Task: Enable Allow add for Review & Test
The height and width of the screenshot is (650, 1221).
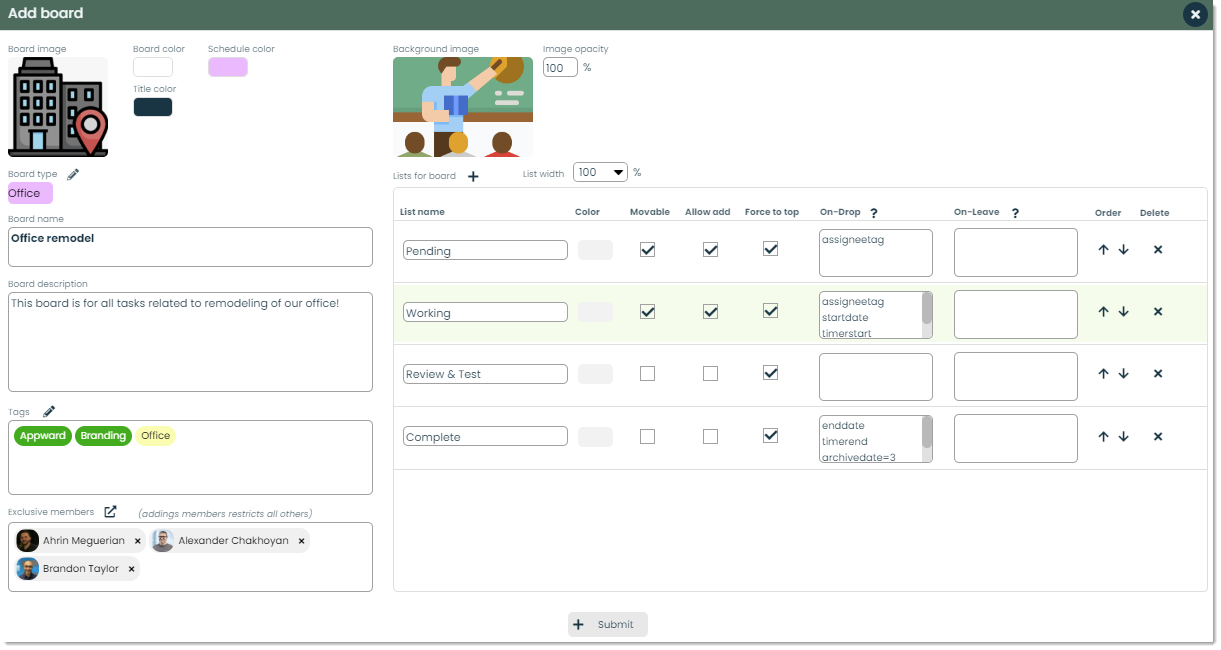Action: pyautogui.click(x=710, y=373)
